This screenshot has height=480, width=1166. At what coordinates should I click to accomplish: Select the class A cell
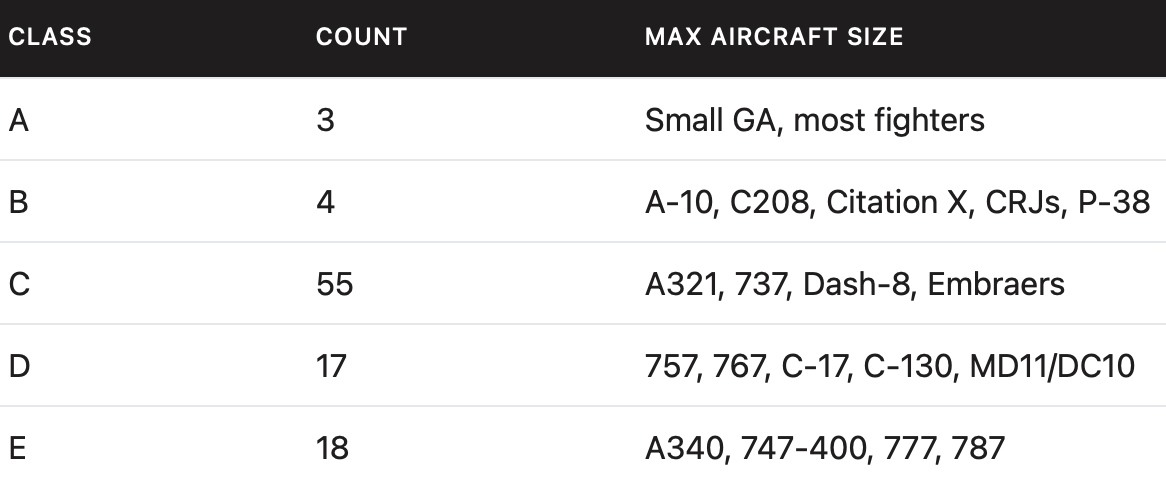19,121
